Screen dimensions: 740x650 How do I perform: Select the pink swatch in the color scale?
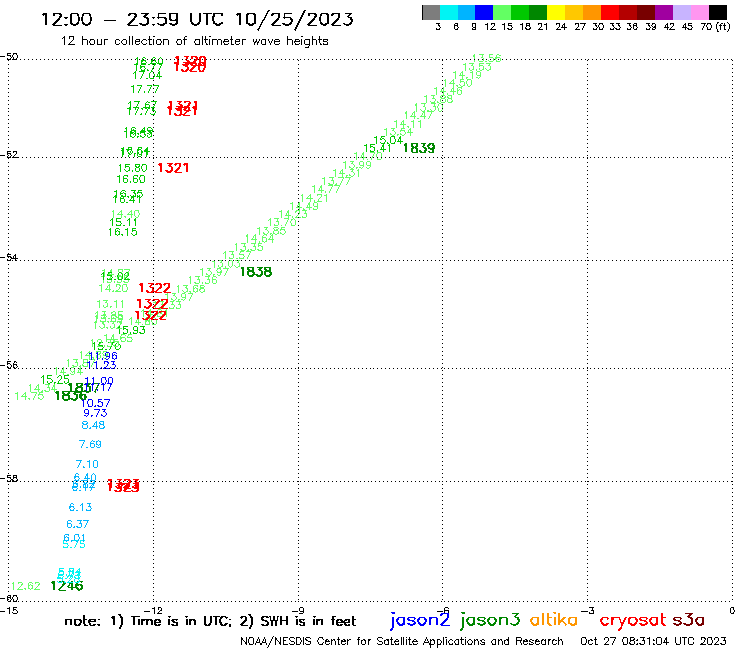point(699,12)
